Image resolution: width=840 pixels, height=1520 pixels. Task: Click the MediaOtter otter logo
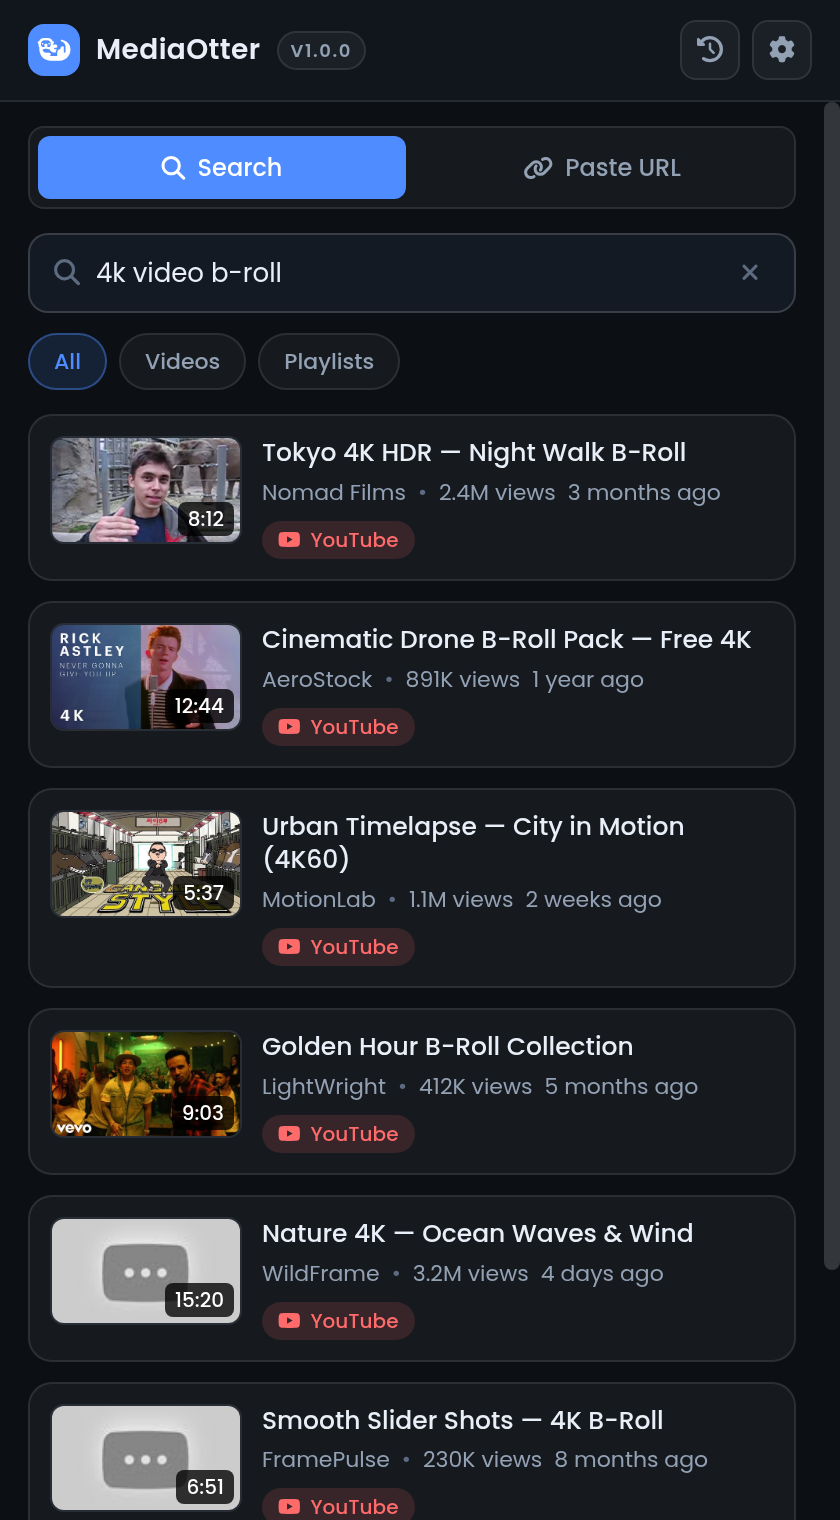point(54,50)
